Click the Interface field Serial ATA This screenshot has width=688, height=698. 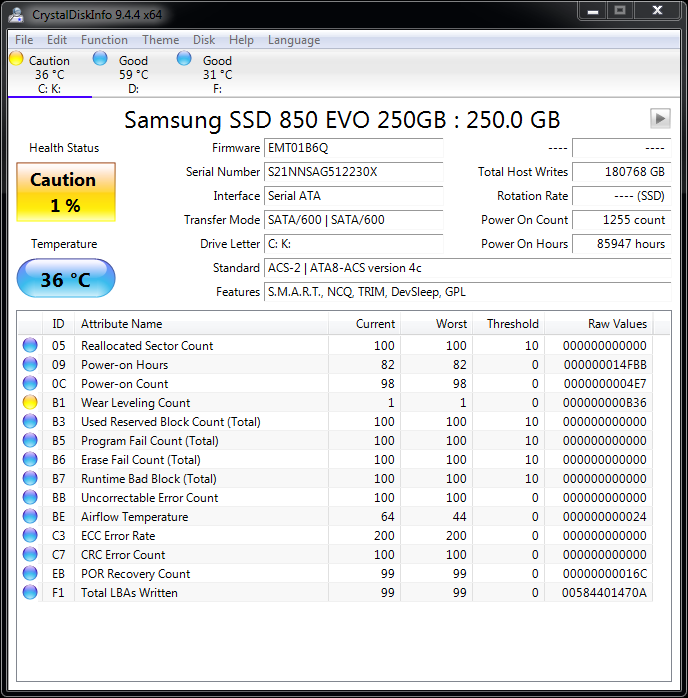point(354,196)
